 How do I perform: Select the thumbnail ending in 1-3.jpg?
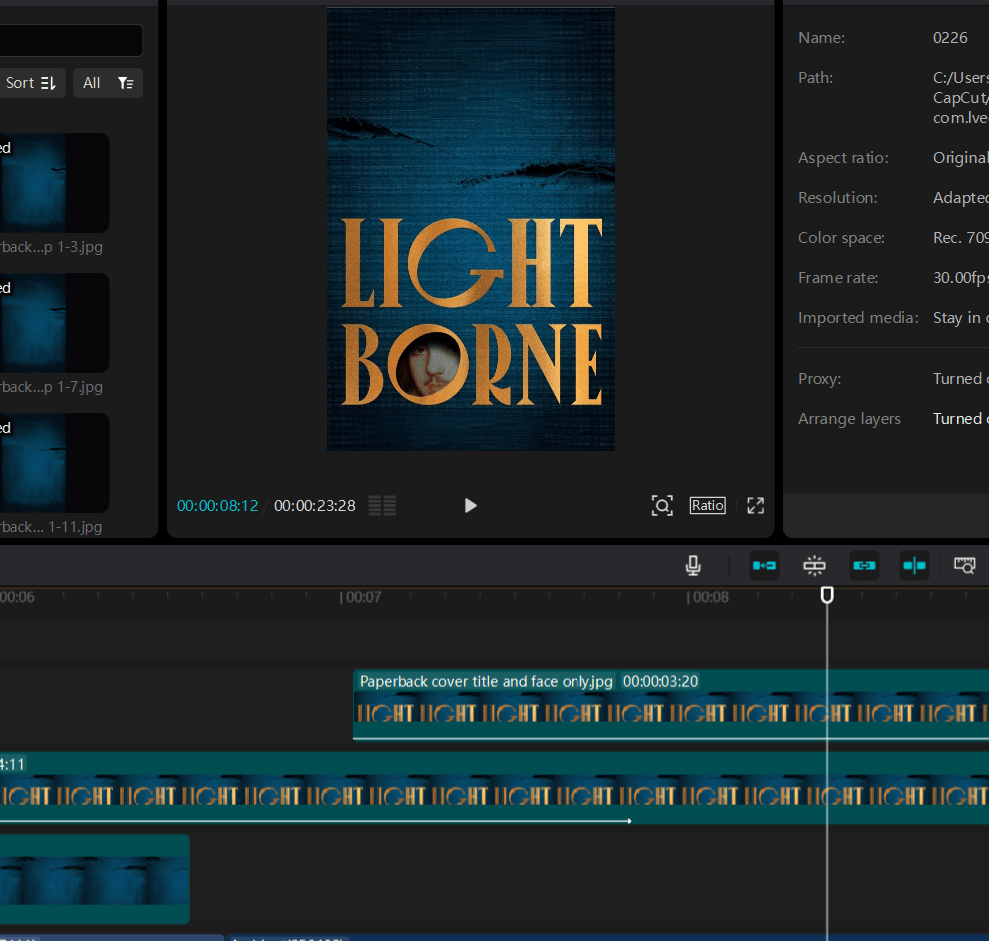pos(54,183)
